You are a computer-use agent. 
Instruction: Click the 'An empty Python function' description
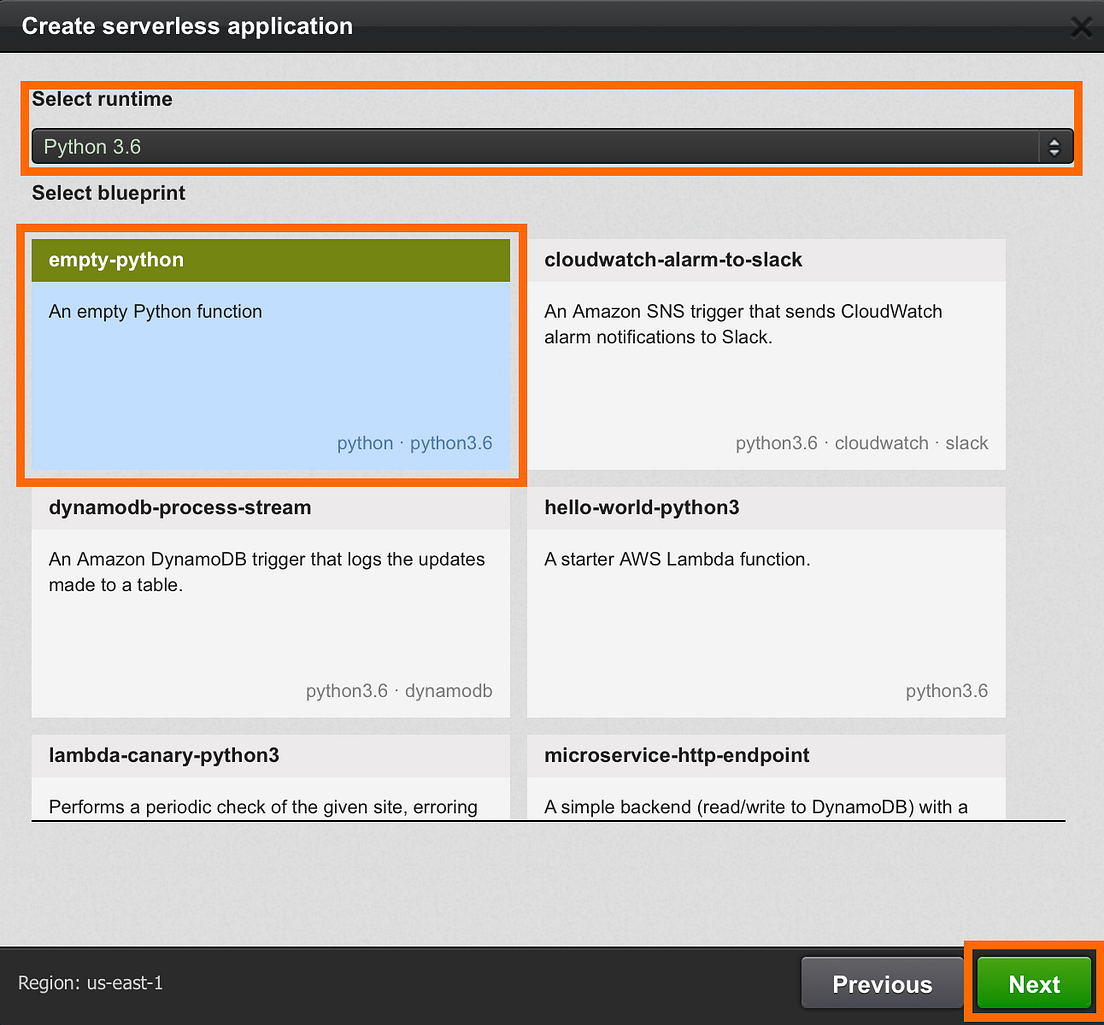point(153,311)
